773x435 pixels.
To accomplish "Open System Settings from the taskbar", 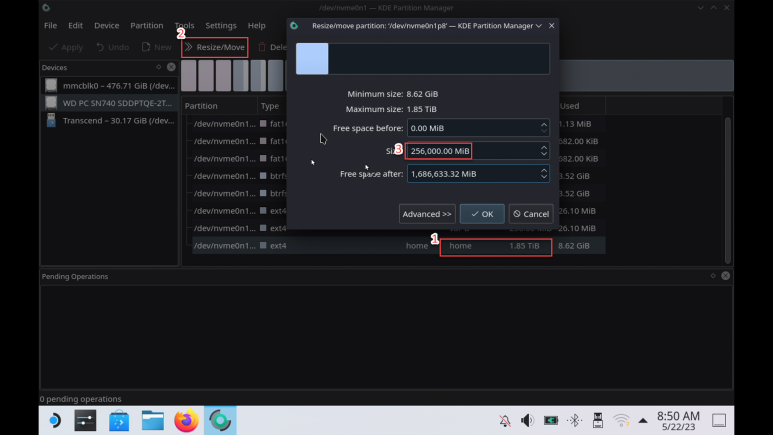I will click(85, 421).
